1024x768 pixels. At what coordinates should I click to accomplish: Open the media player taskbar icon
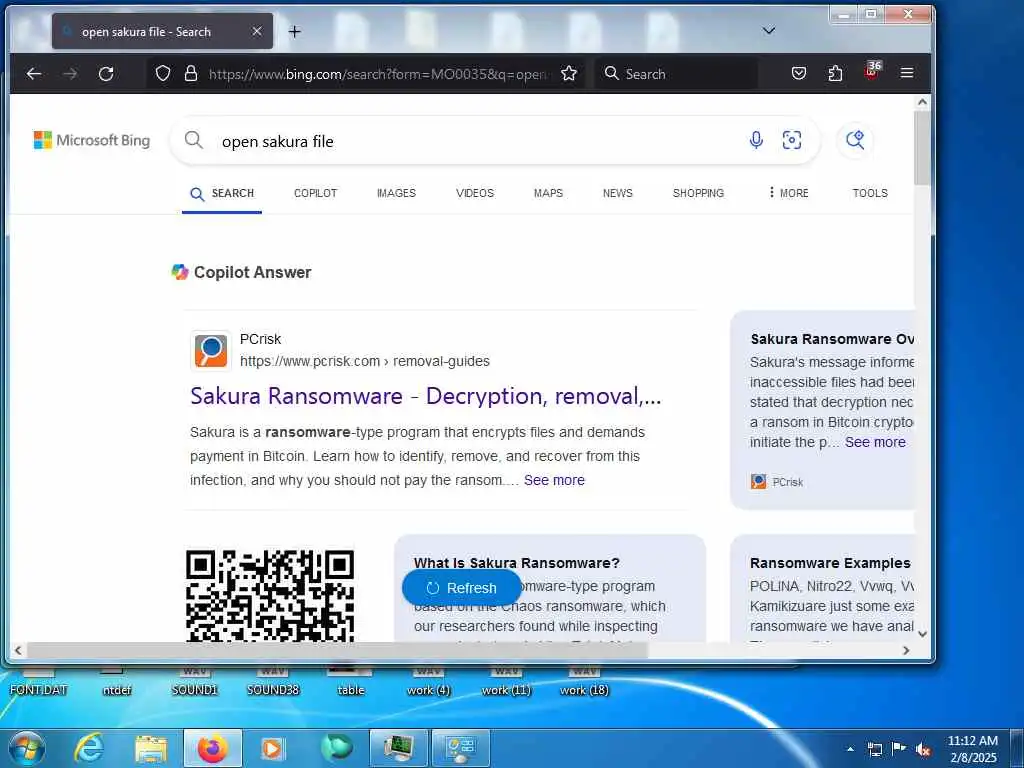[x=273, y=749]
